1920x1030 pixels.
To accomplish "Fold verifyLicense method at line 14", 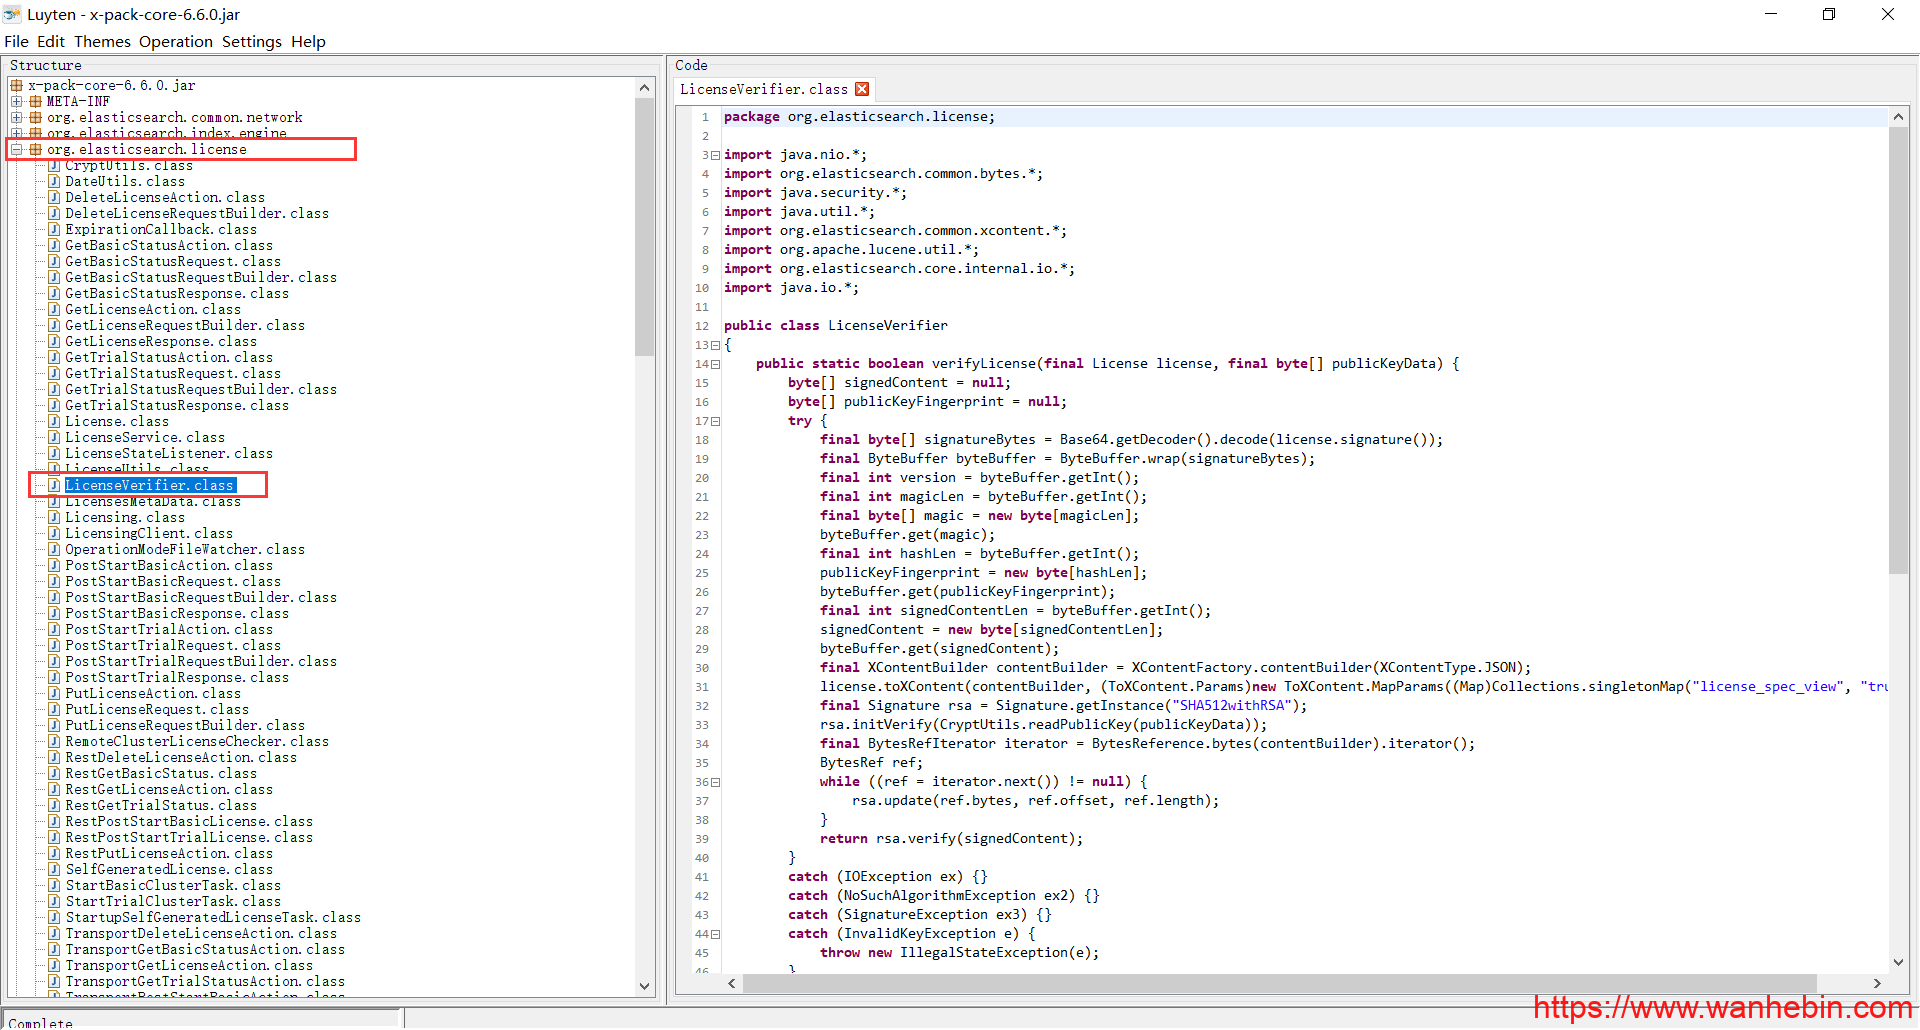I will pyautogui.click(x=715, y=364).
